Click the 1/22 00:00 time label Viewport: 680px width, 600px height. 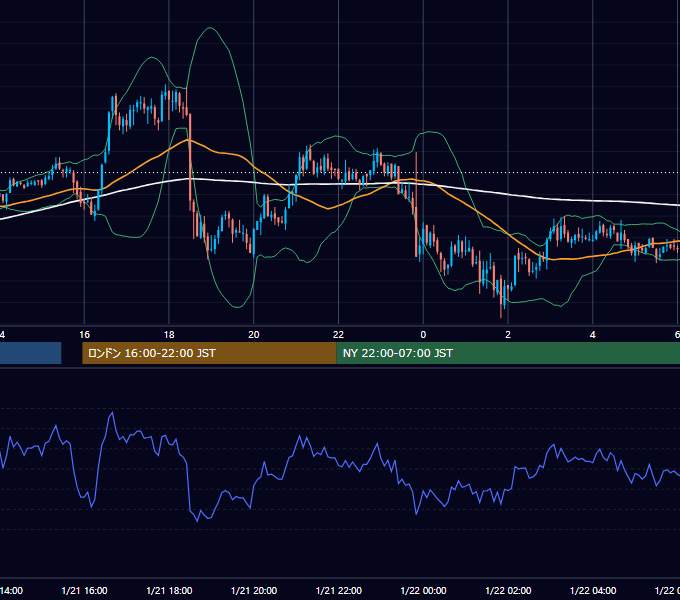click(423, 590)
